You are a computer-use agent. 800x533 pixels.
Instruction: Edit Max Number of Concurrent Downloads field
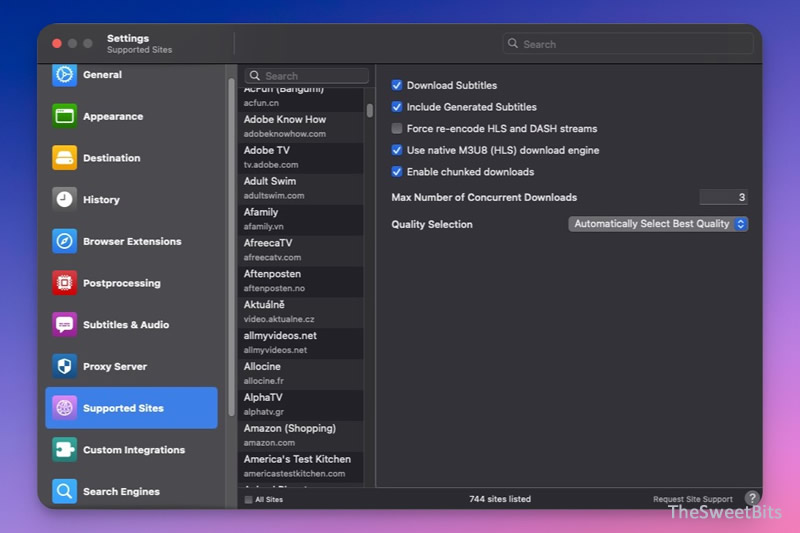(x=723, y=197)
